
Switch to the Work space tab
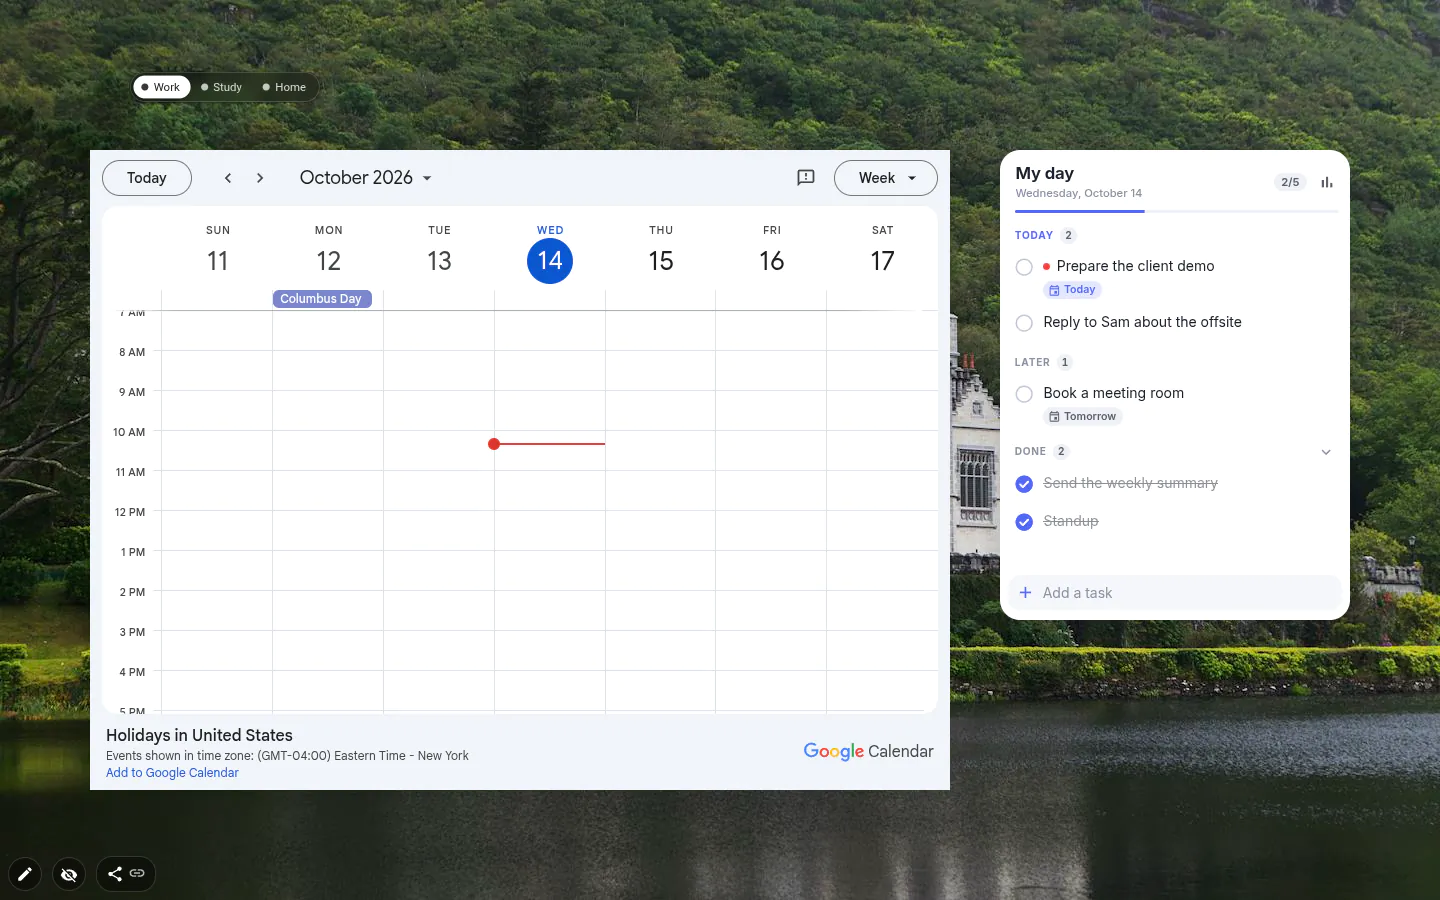click(x=161, y=87)
